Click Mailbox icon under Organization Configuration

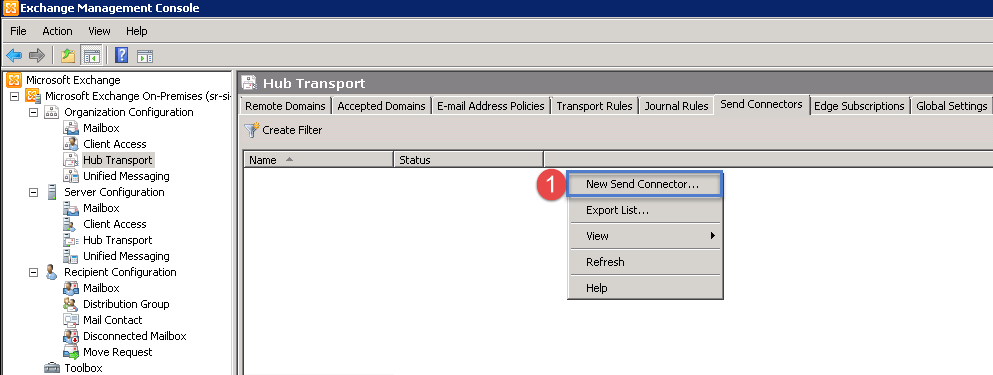click(71, 128)
